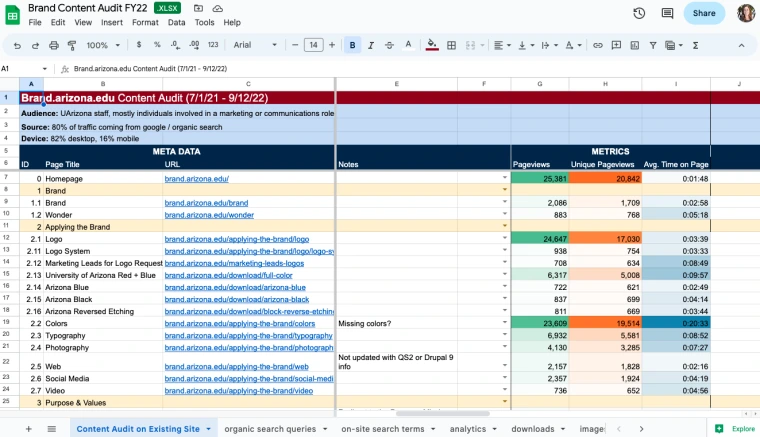Increase decimal places icon

pyautogui.click(x=194, y=45)
